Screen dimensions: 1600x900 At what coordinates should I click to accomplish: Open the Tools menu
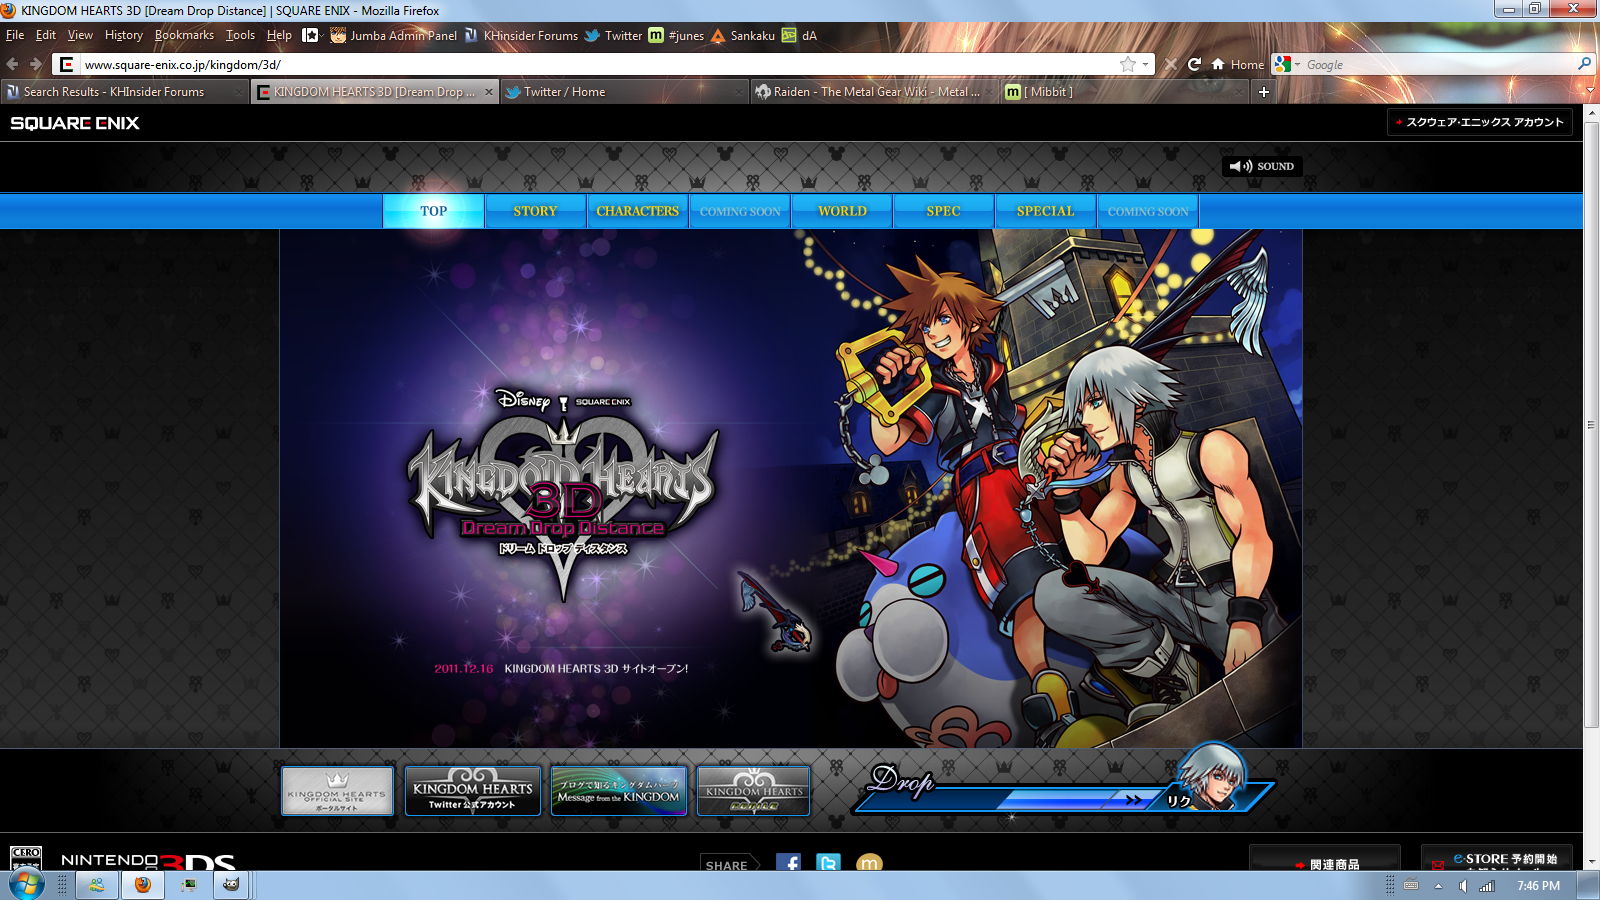coord(240,35)
